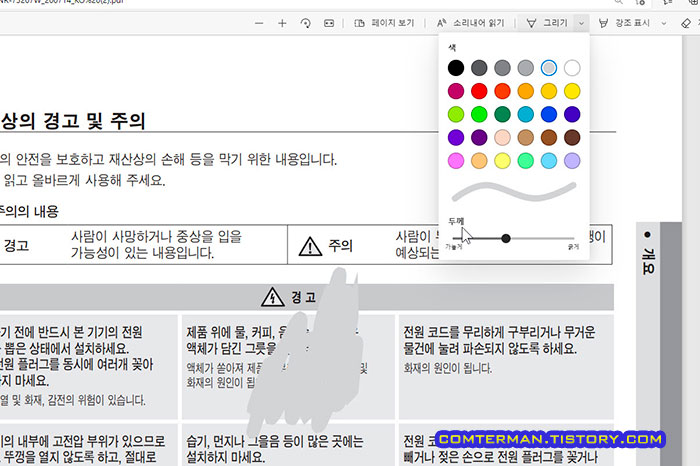Viewport: 700px width, 466px height.
Task: Select the crimson magenta swatch
Action: point(456,91)
